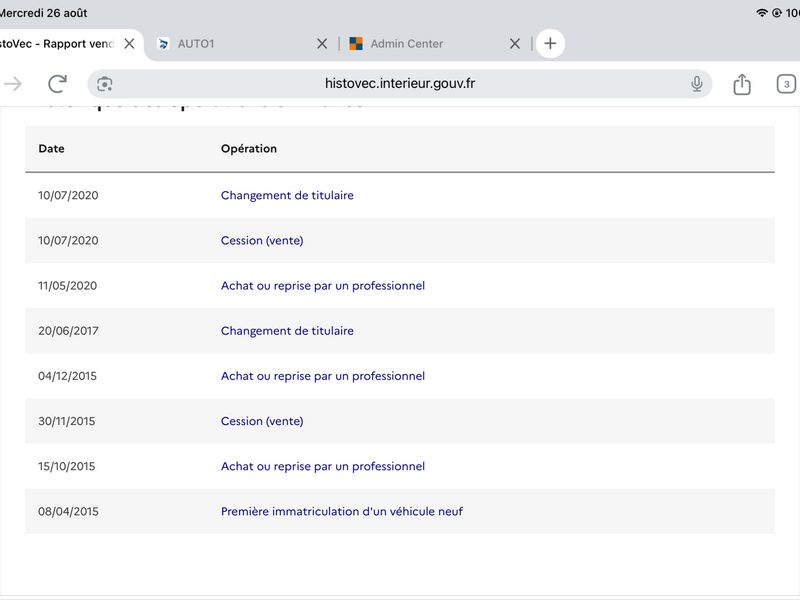This screenshot has height=600, width=800.
Task: Click the Admin Center tab favicon
Action: [x=356, y=44]
